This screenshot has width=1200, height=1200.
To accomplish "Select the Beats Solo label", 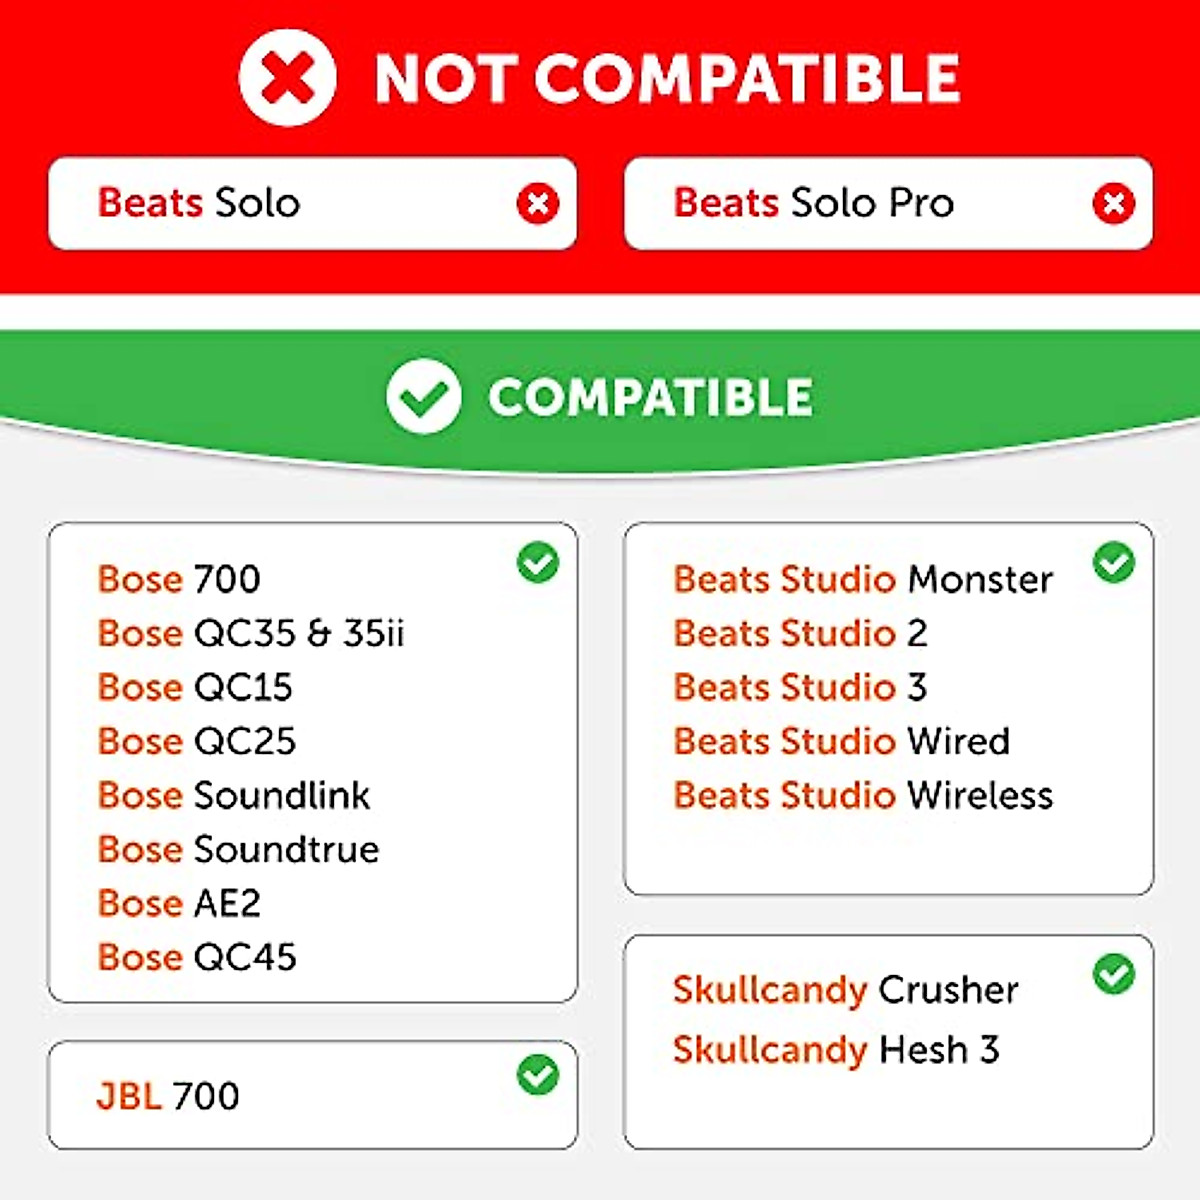I will (199, 203).
